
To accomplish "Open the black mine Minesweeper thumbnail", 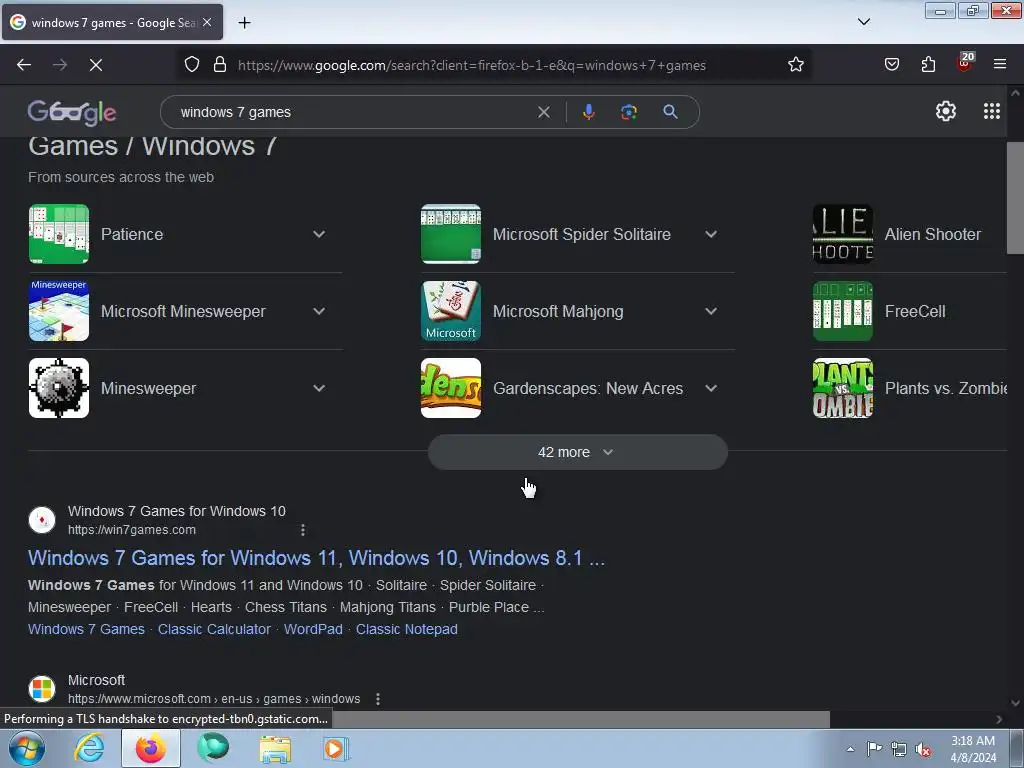I will 59,388.
